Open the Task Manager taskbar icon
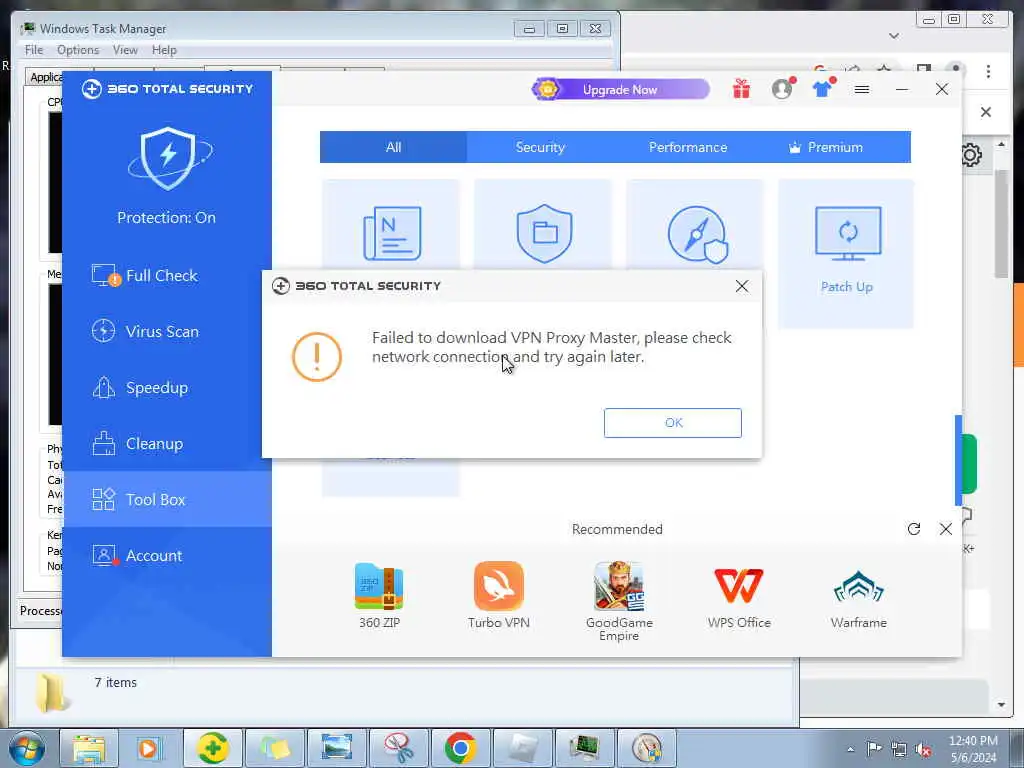This screenshot has height=768, width=1024. click(x=584, y=748)
